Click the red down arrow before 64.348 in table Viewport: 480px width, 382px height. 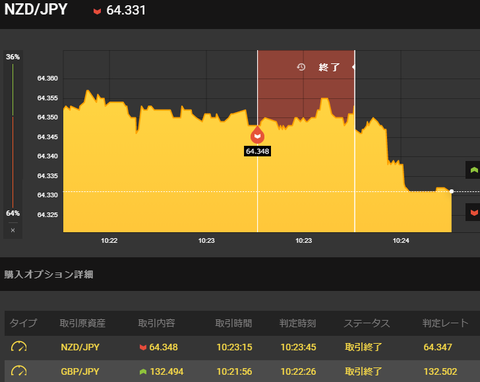coord(143,347)
